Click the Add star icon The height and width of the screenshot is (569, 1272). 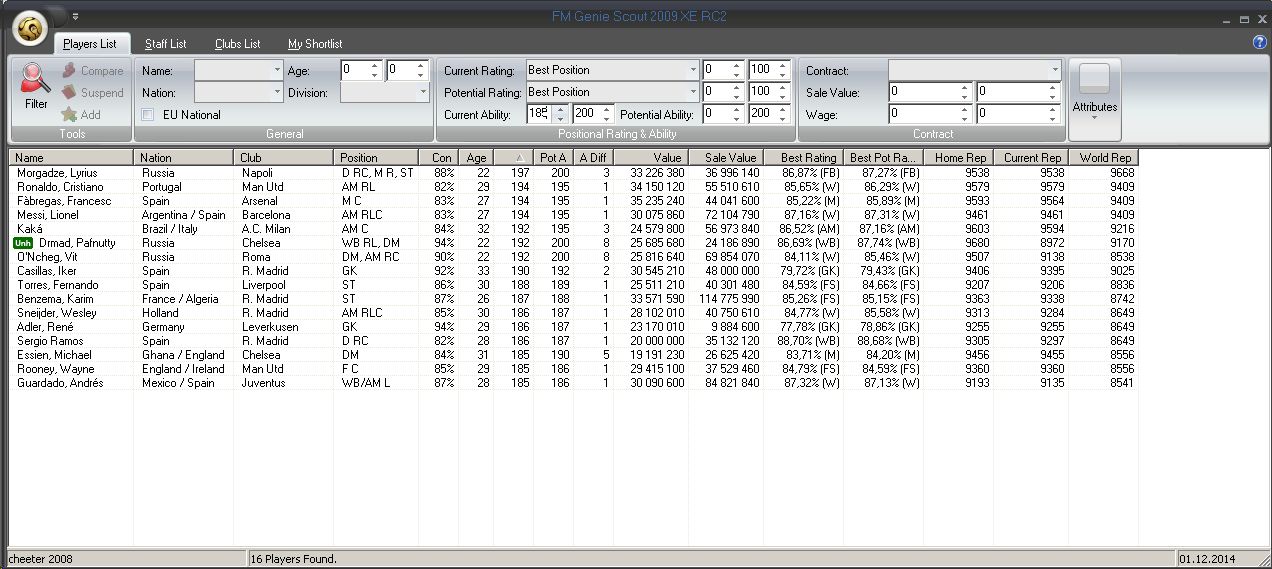[69, 115]
